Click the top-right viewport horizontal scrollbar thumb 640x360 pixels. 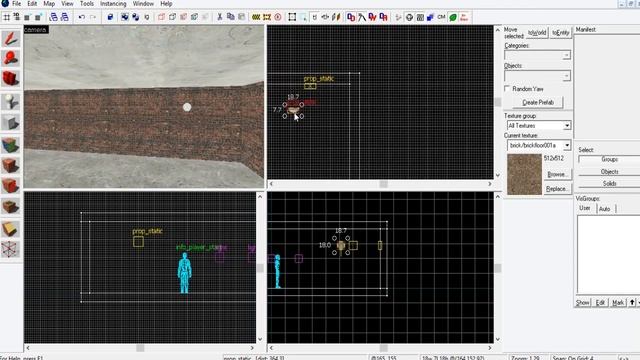coord(383,184)
